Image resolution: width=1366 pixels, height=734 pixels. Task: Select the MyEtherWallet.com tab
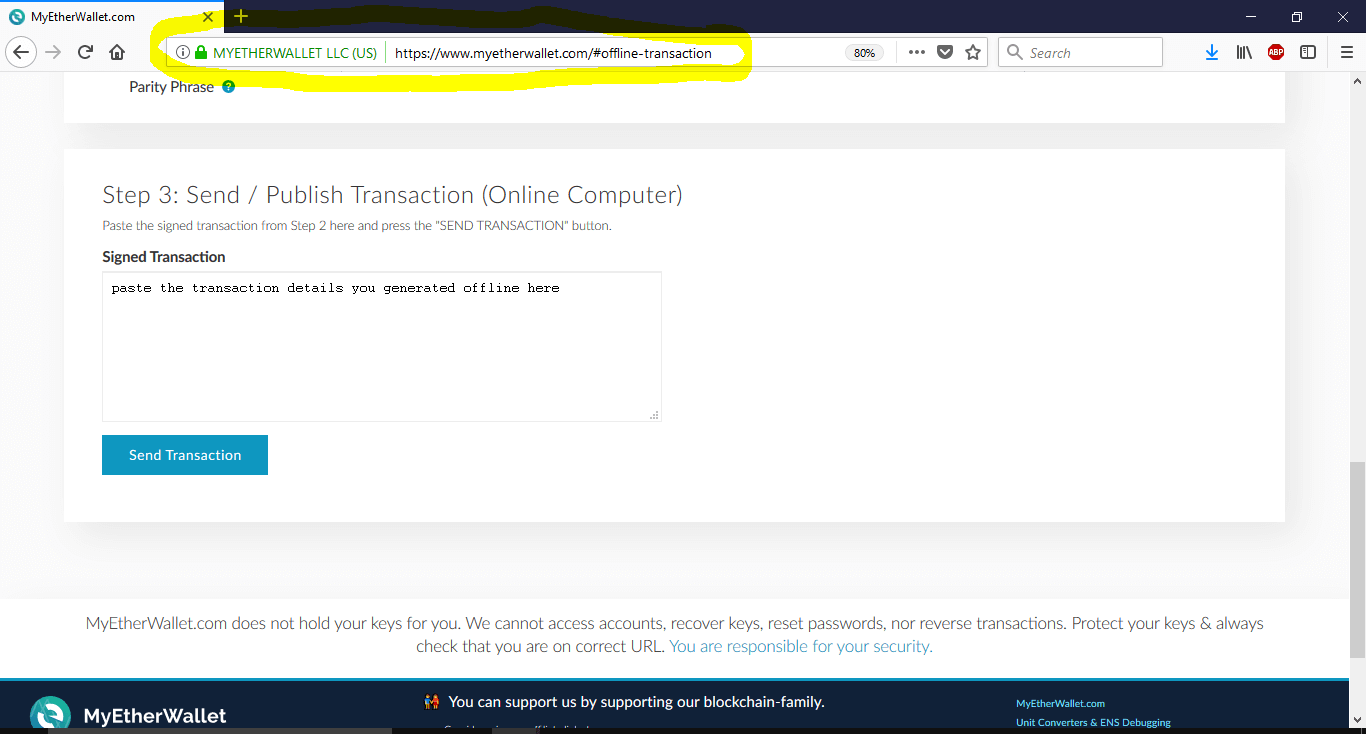[112, 17]
